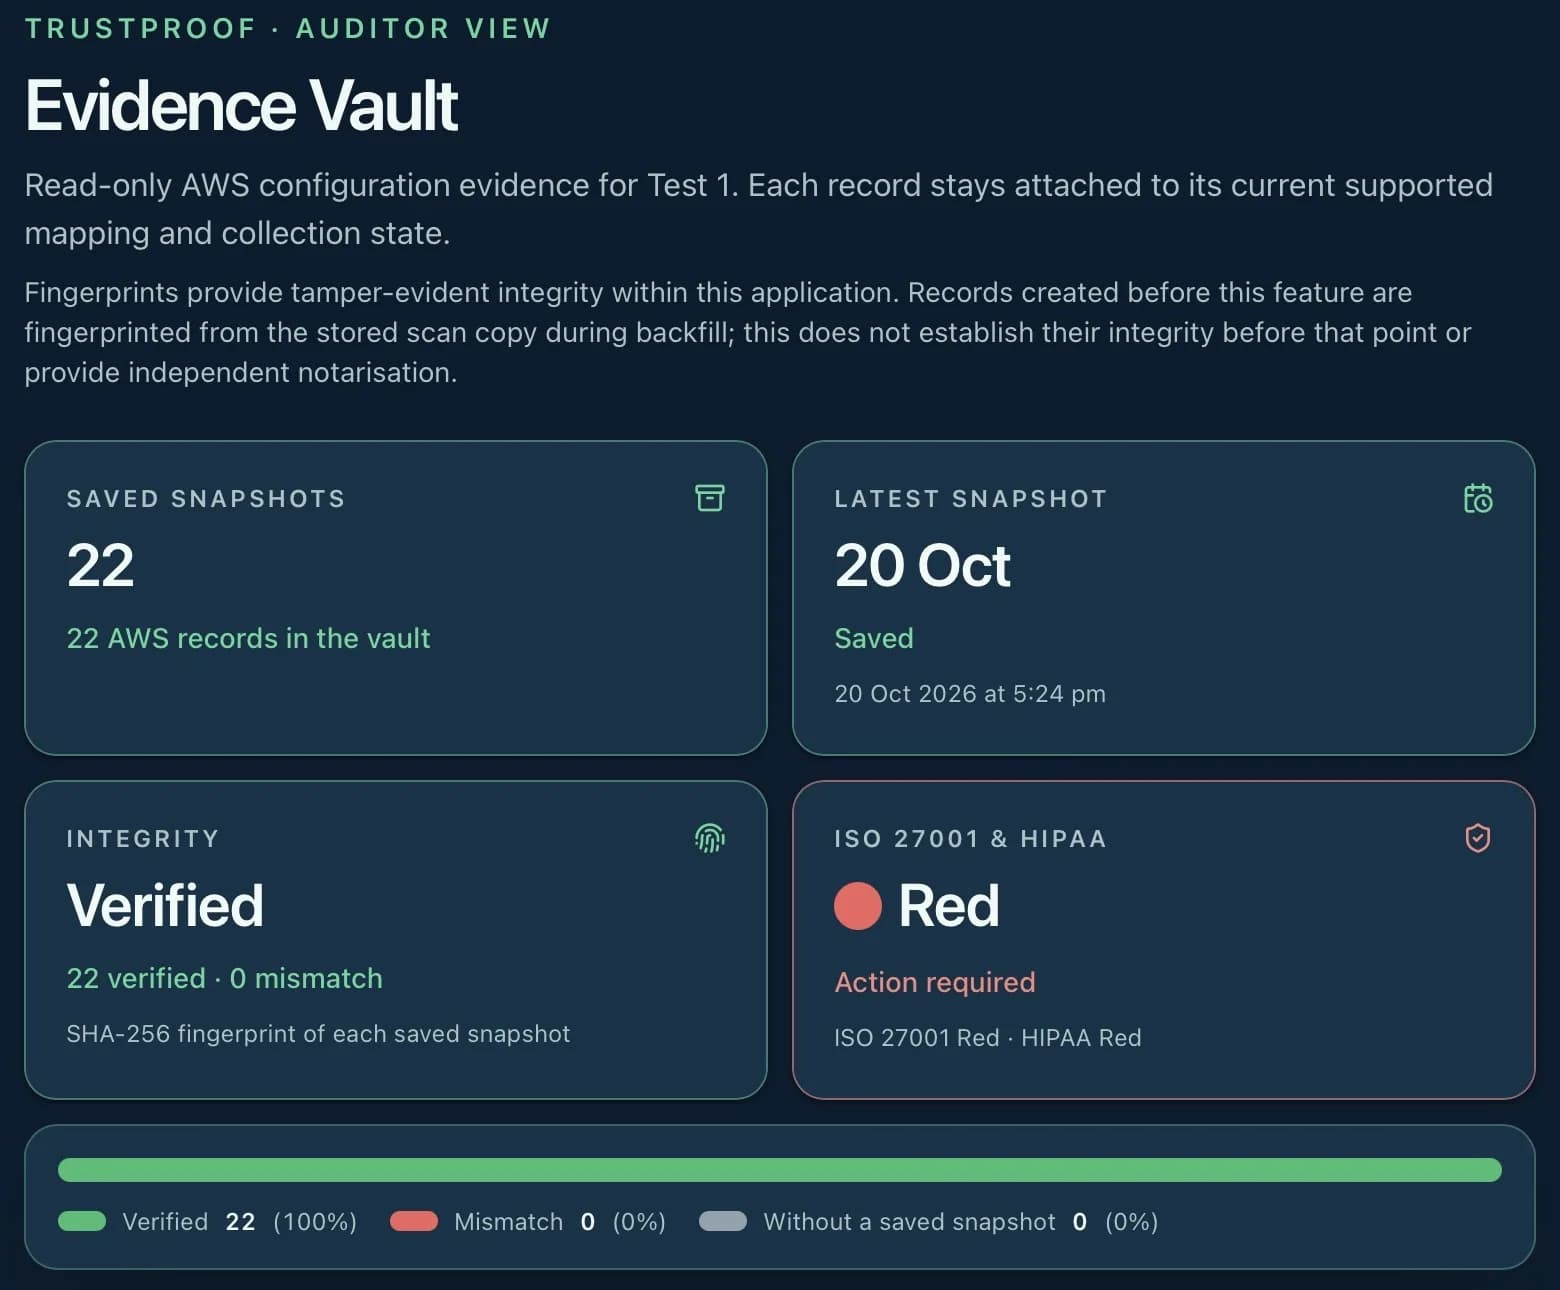1560x1290 pixels.
Task: Click the red Mismatch legend swatch
Action: click(414, 1221)
